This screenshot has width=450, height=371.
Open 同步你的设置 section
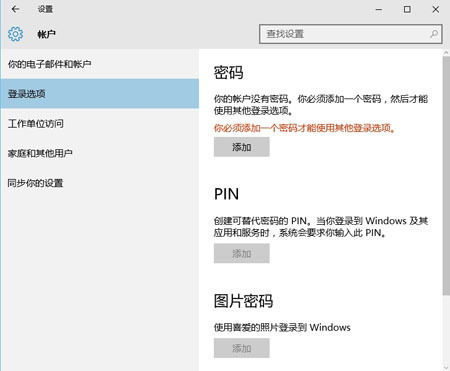(x=99, y=183)
